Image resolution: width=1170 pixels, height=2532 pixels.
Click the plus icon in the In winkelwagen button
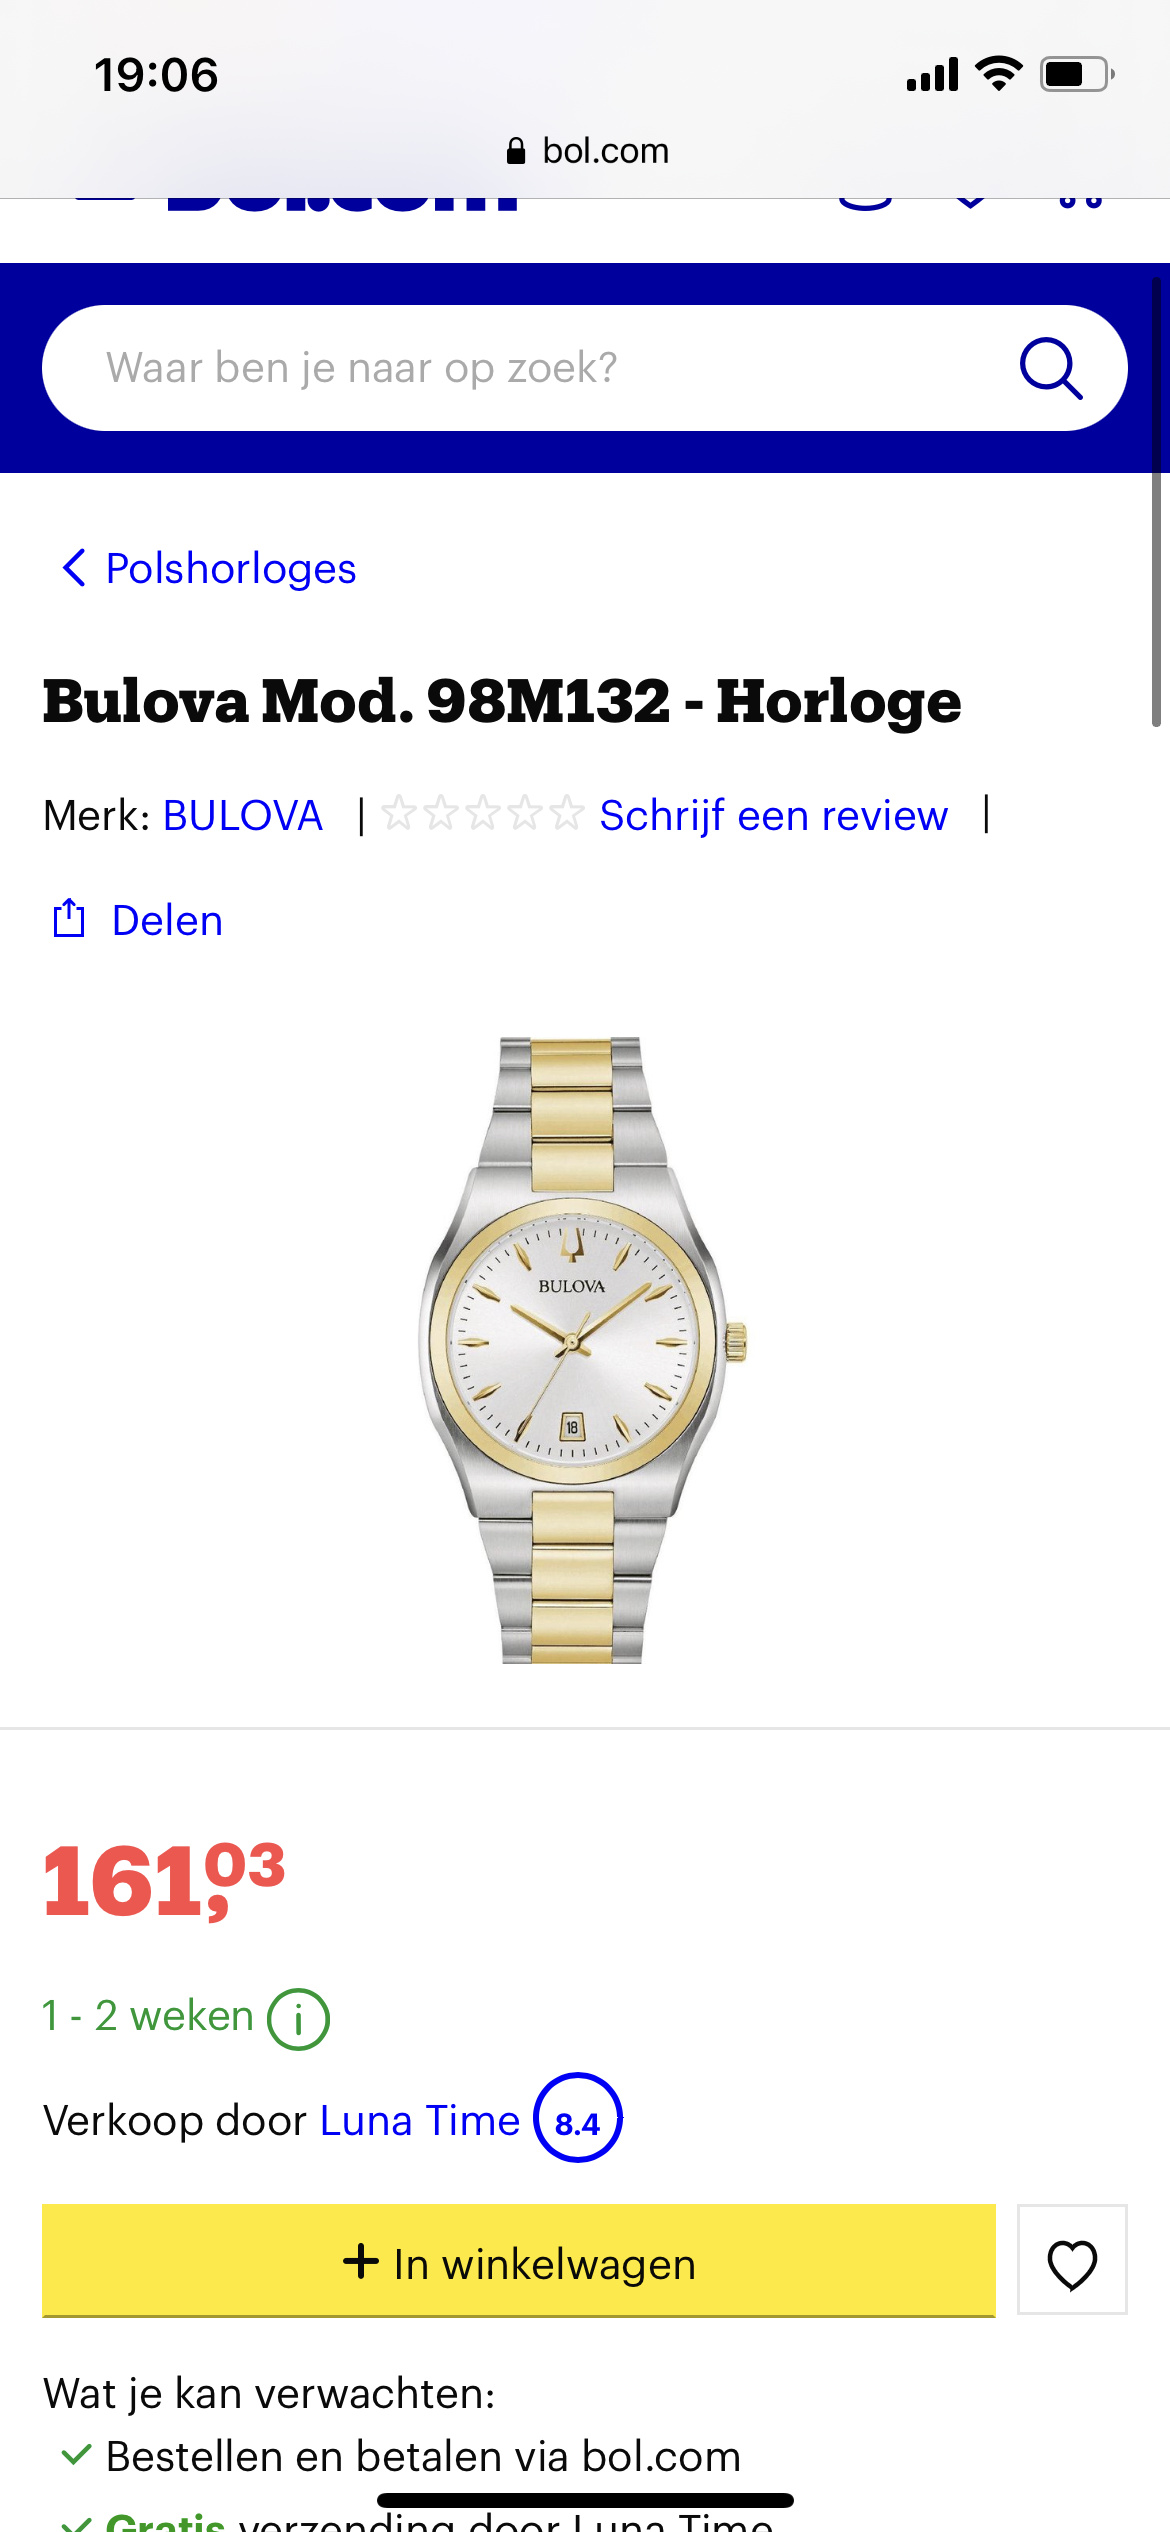pos(361,2261)
